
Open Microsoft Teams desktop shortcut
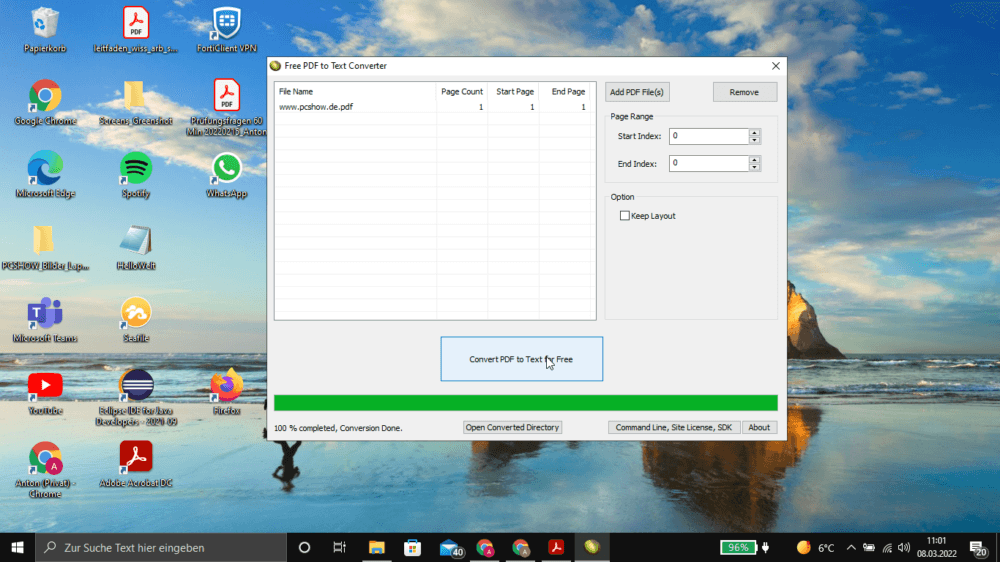45,320
